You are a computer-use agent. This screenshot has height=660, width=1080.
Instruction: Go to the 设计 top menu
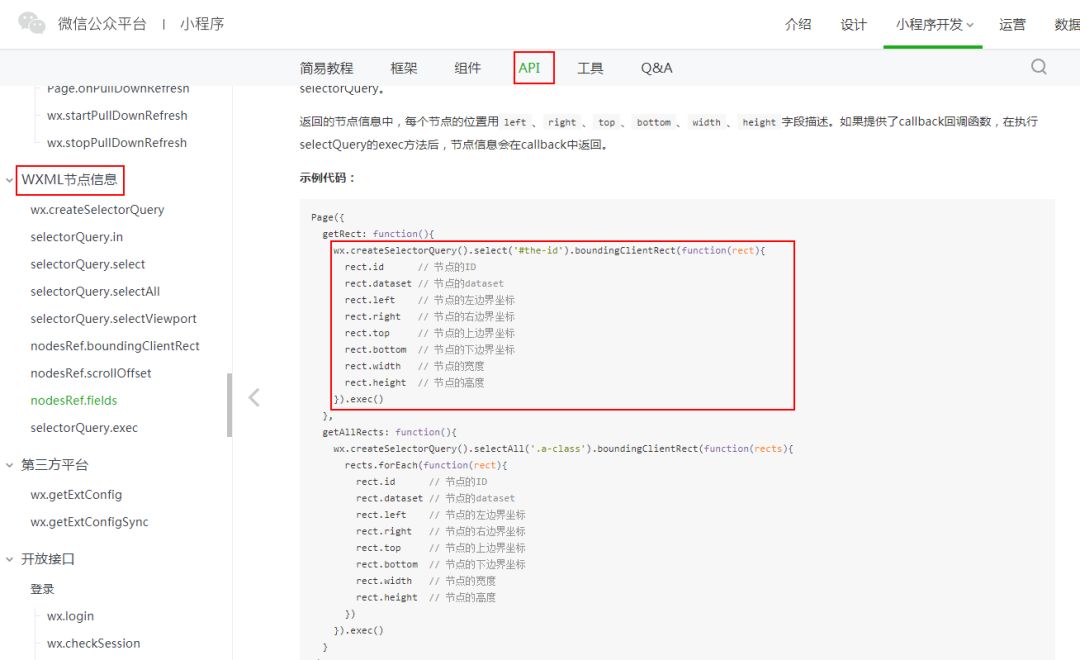[853, 24]
